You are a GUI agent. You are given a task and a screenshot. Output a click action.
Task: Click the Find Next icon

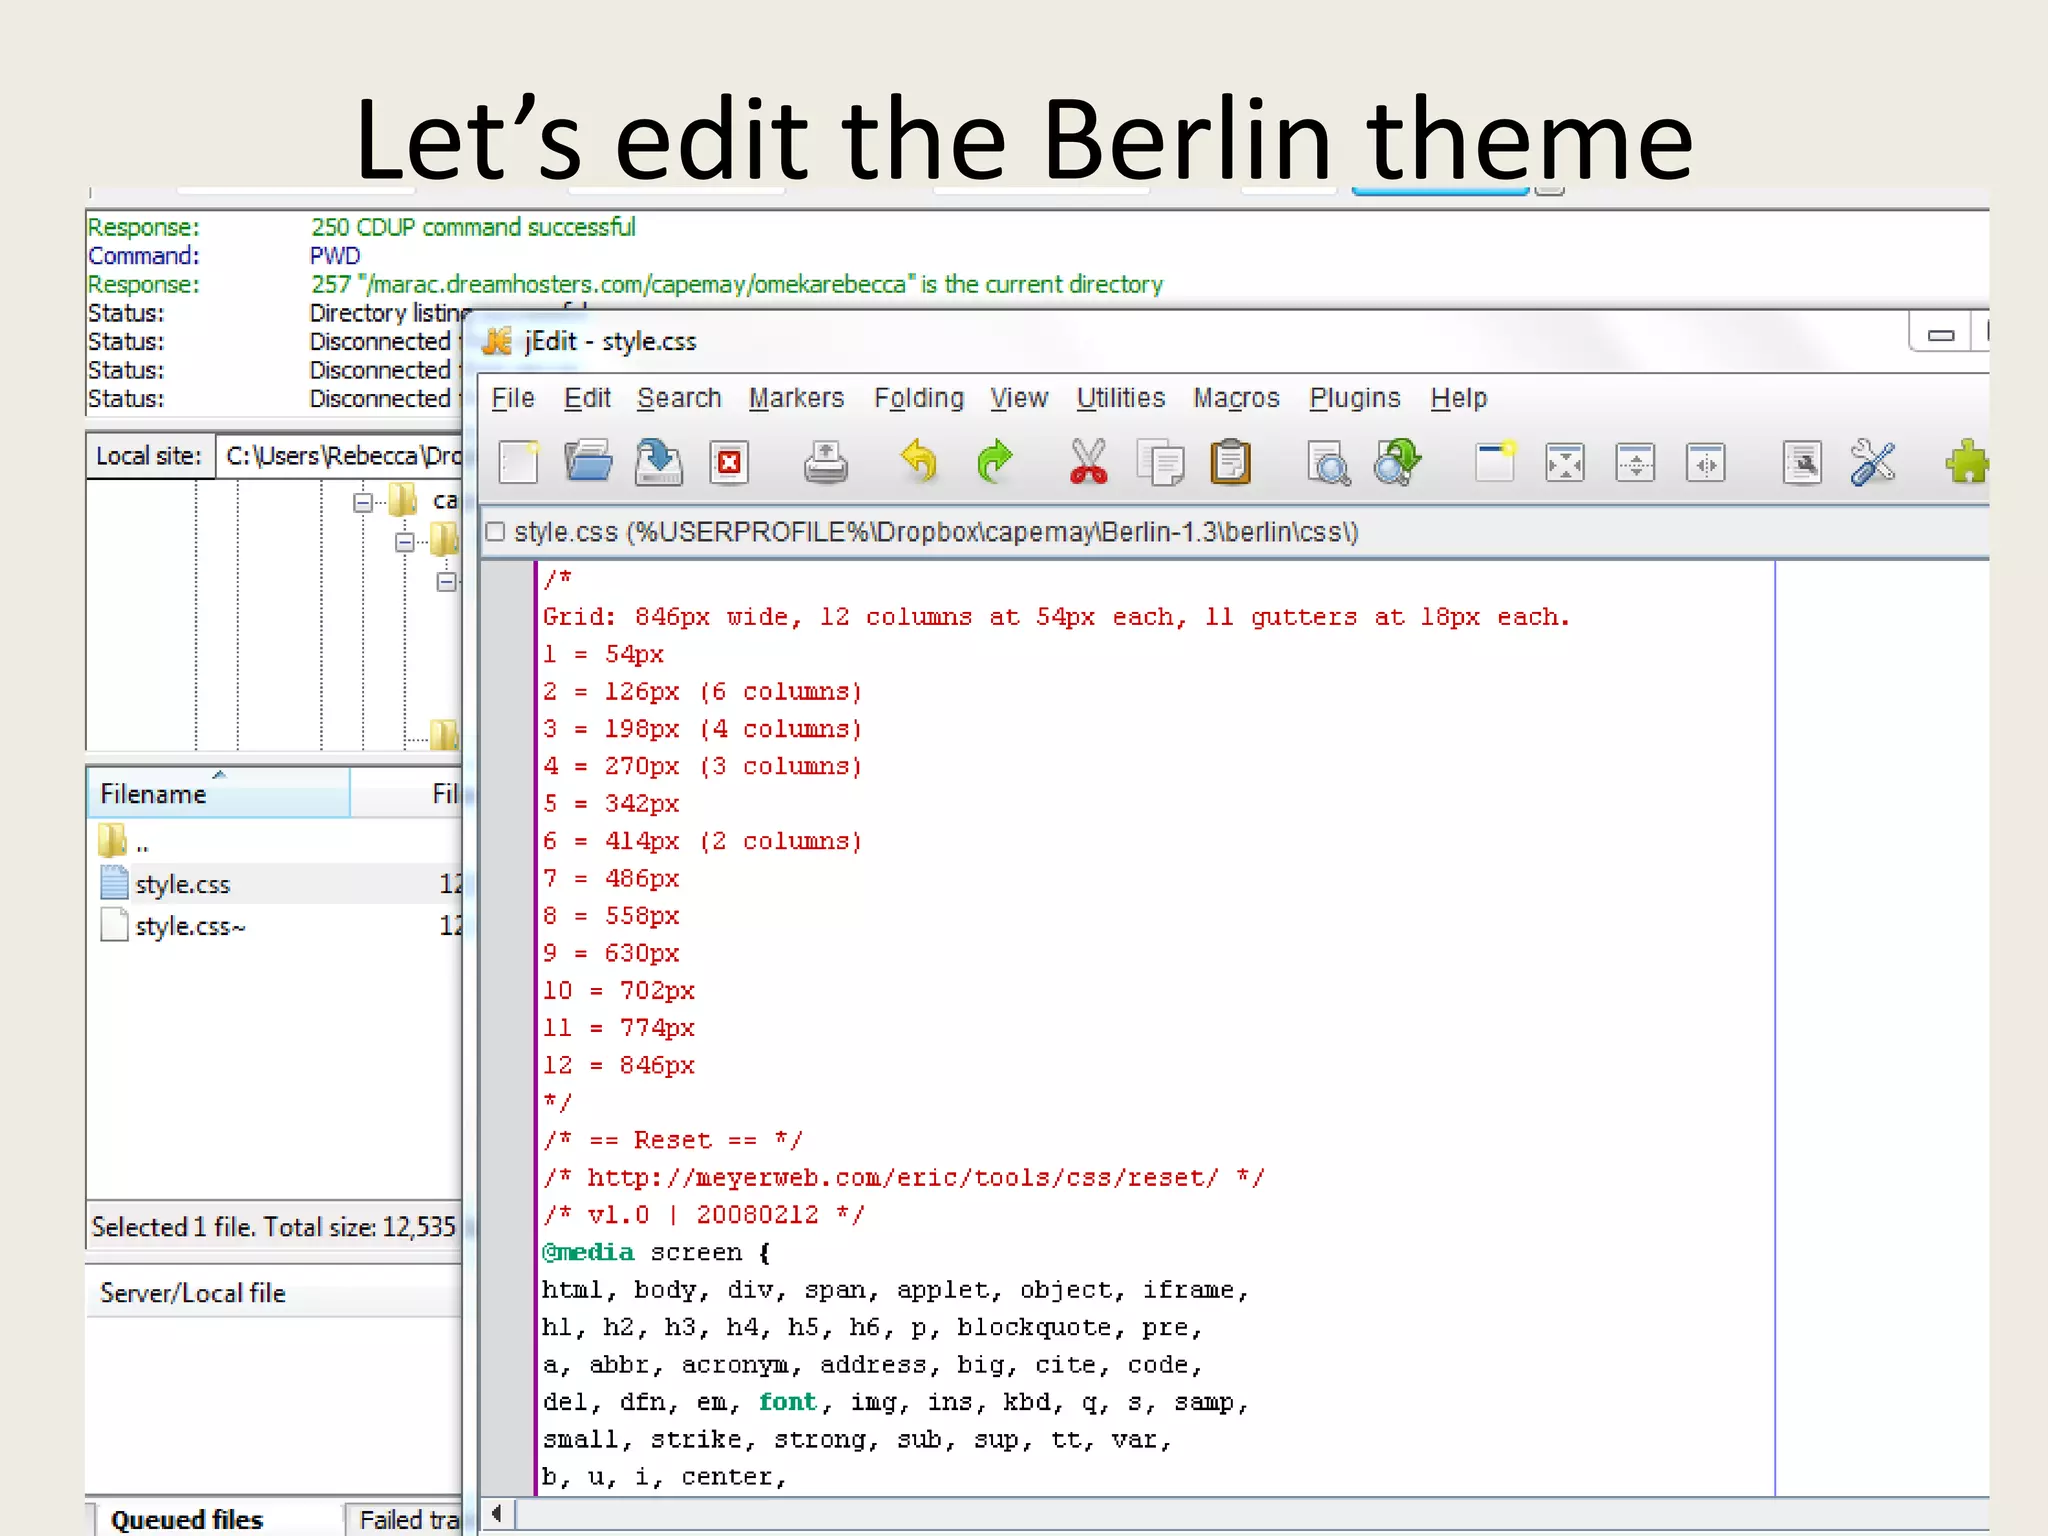(1398, 463)
